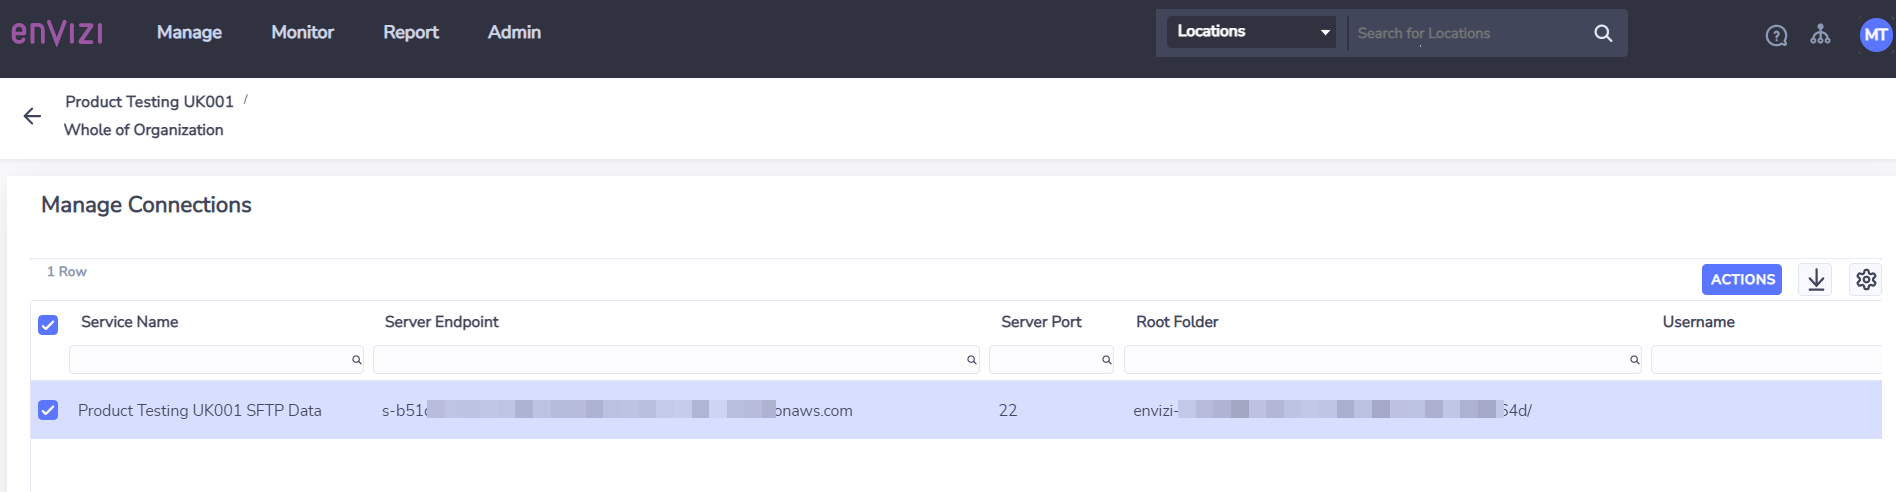The width and height of the screenshot is (1896, 492).
Task: Open the organization hierarchy icon
Action: tap(1820, 34)
